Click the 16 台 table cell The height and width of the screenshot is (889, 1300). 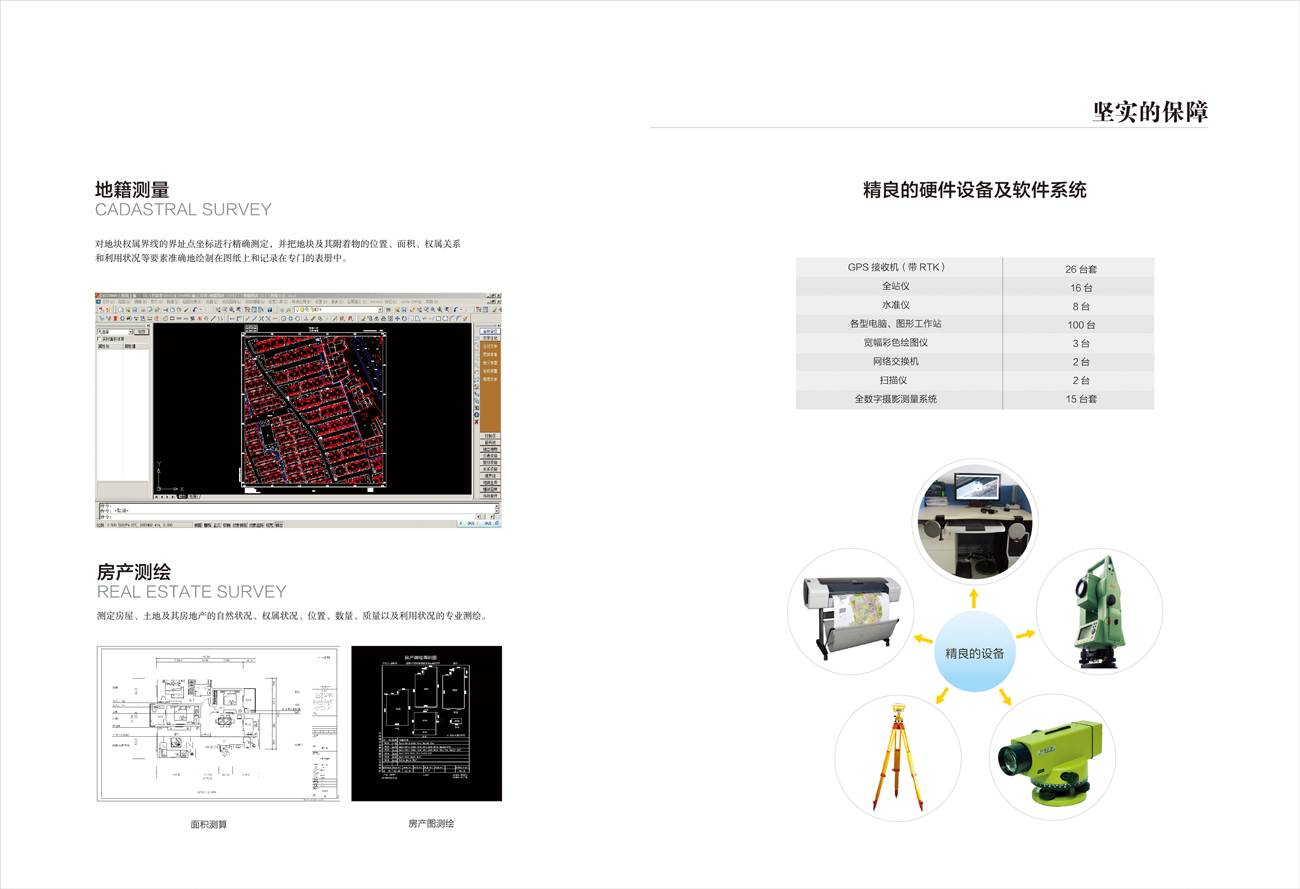pos(1079,287)
